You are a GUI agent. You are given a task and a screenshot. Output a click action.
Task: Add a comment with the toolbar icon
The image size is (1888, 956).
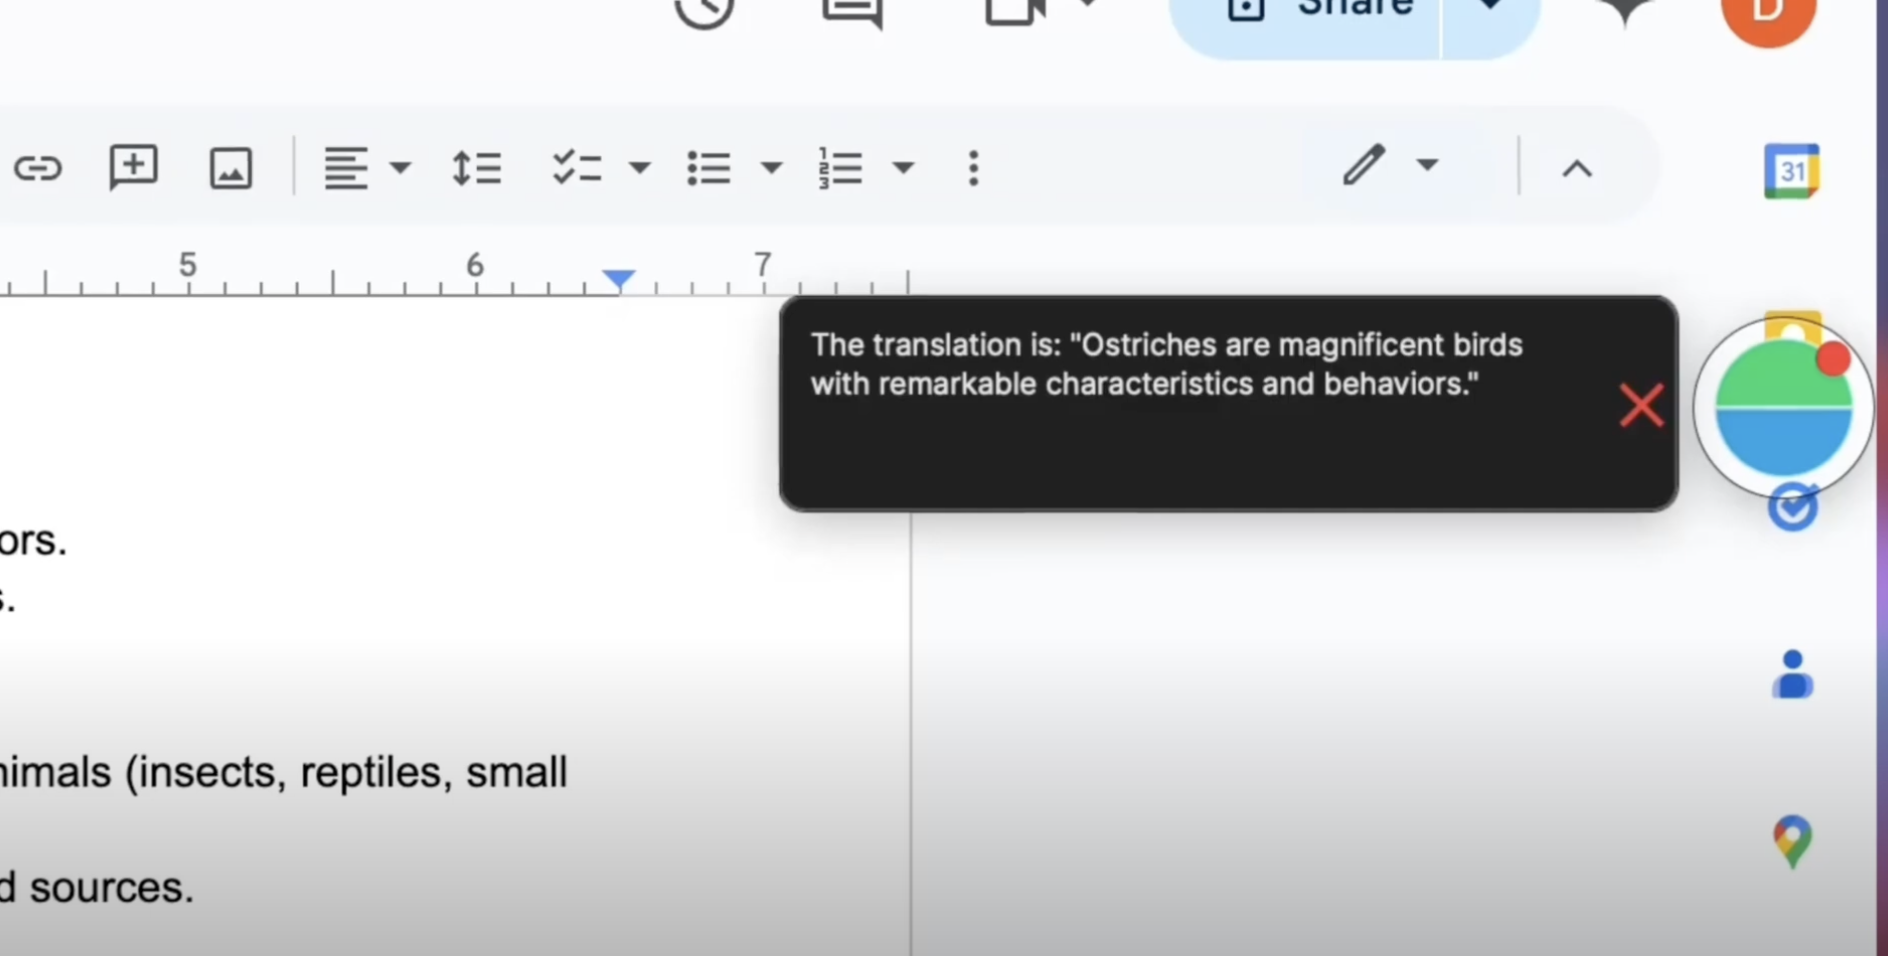pos(133,167)
